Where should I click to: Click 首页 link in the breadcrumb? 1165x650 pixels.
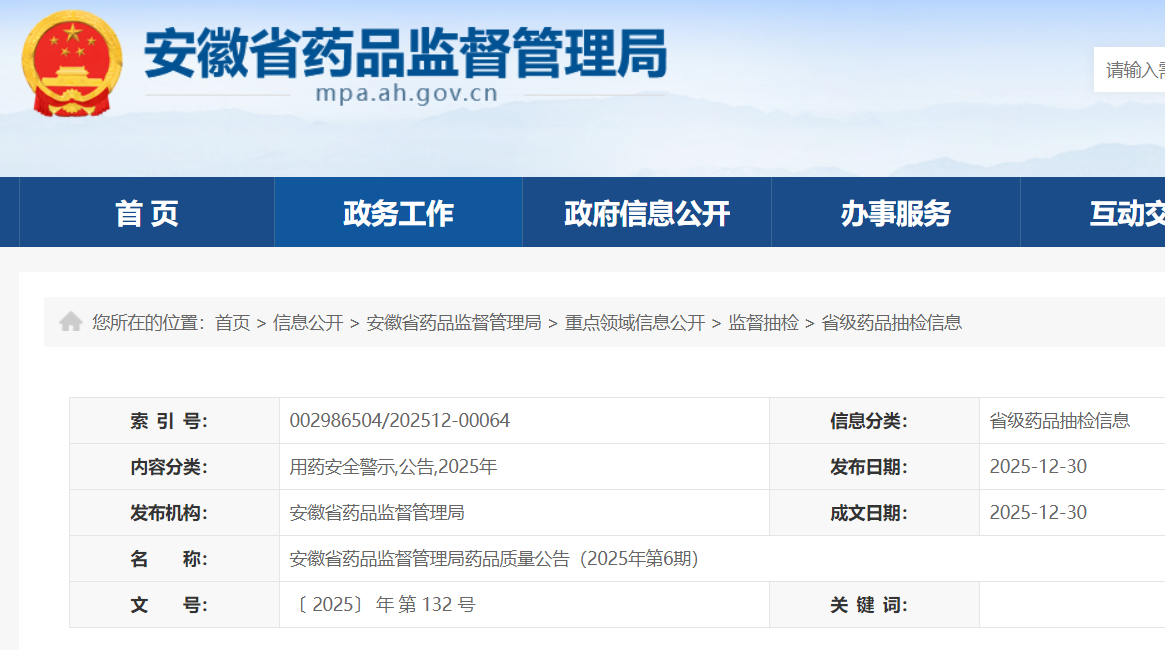pos(232,323)
